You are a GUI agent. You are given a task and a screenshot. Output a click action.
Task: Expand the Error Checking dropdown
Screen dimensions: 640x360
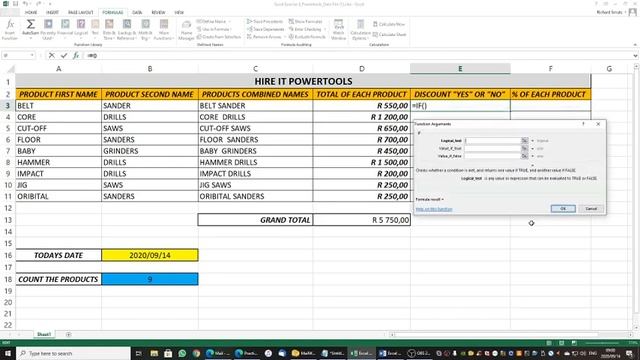pos(325,29)
